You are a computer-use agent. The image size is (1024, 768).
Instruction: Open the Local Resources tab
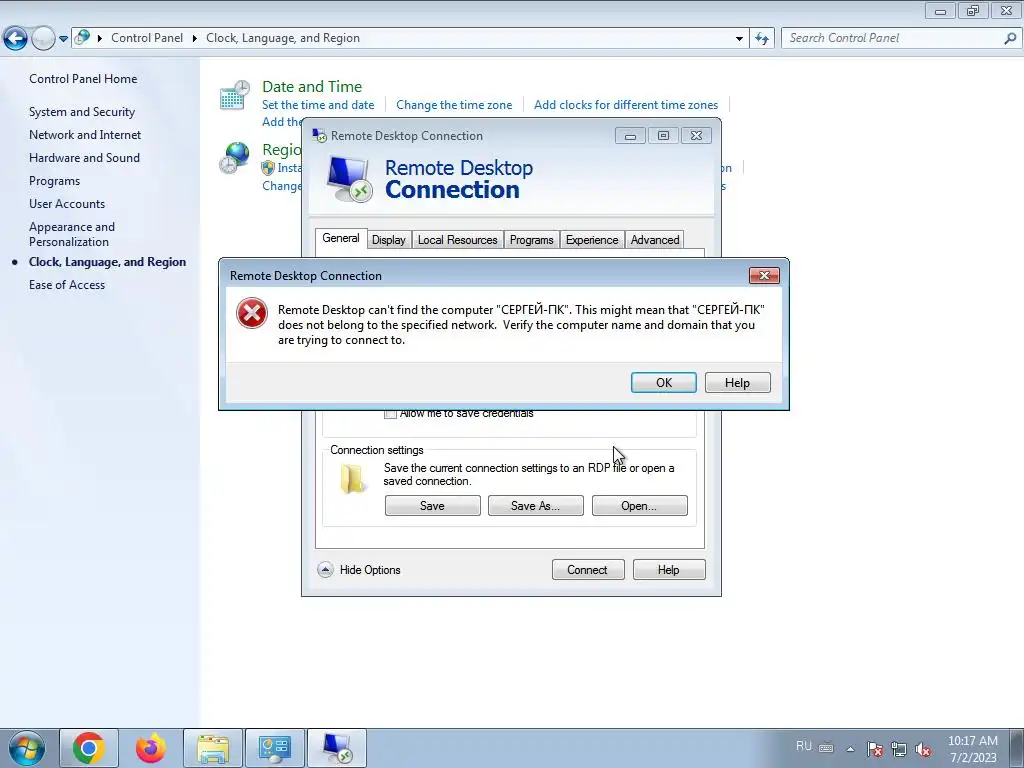coord(457,240)
